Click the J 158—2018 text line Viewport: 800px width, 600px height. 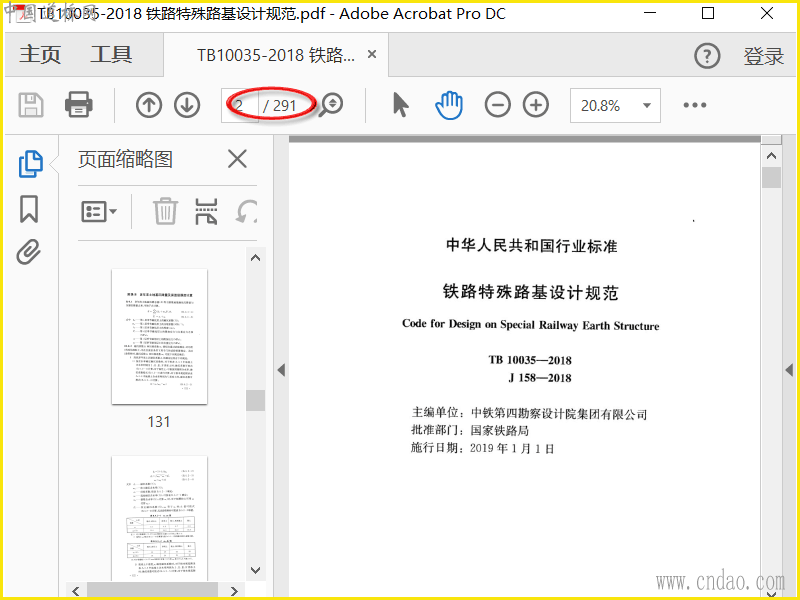point(540,378)
